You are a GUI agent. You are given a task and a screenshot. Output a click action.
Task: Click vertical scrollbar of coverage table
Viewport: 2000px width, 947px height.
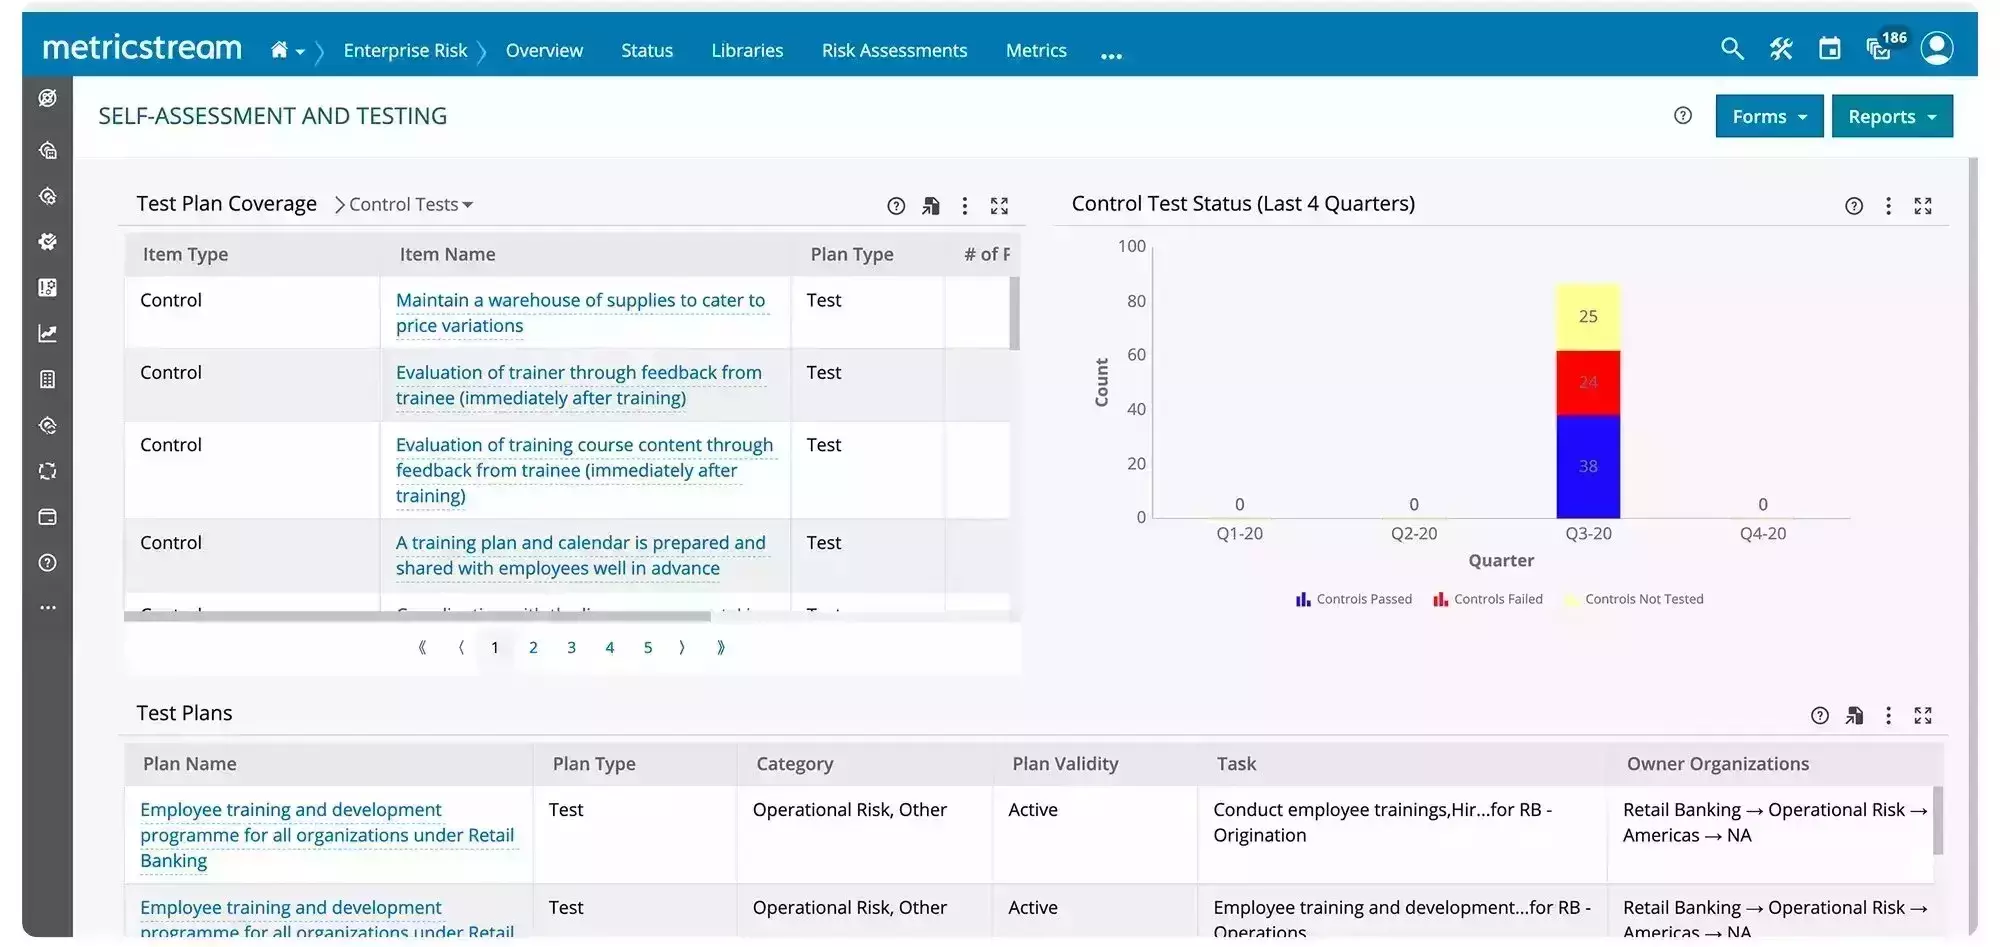1015,313
